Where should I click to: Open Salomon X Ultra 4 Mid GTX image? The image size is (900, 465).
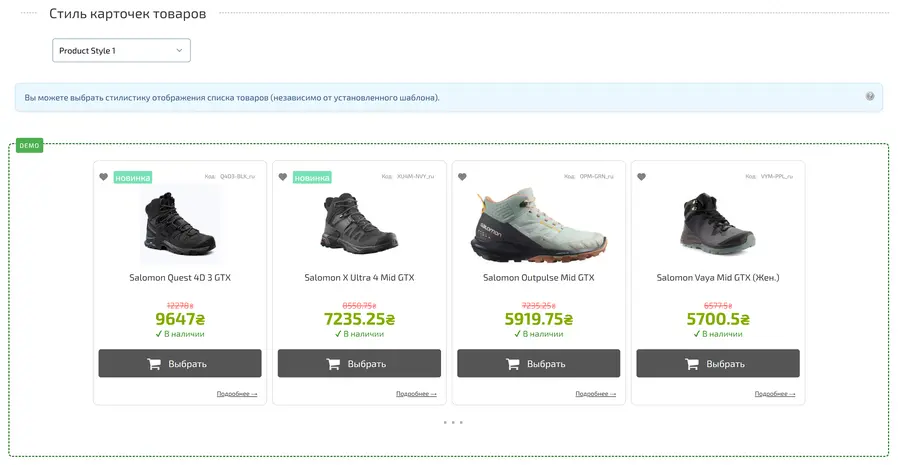[x=359, y=224]
